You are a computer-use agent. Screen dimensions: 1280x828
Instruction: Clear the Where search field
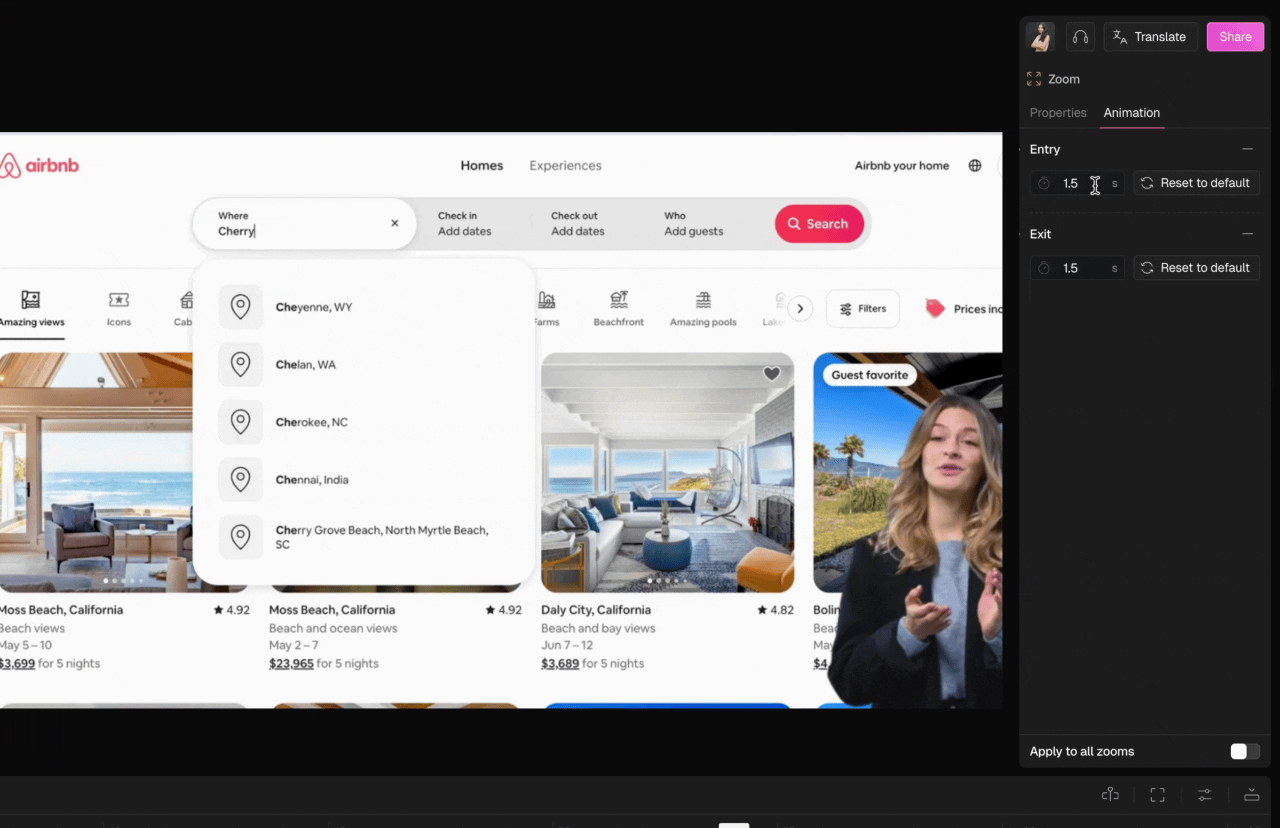click(x=395, y=223)
